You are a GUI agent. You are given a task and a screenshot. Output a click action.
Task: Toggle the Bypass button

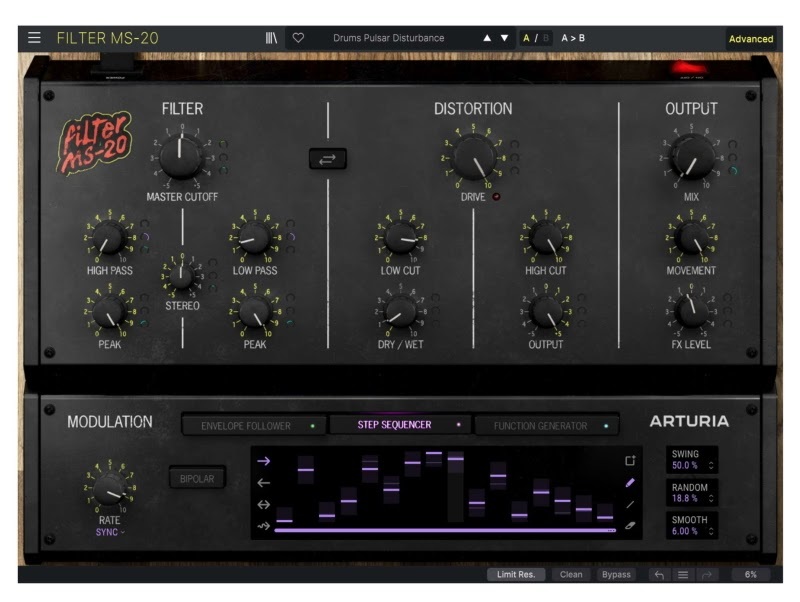616,574
